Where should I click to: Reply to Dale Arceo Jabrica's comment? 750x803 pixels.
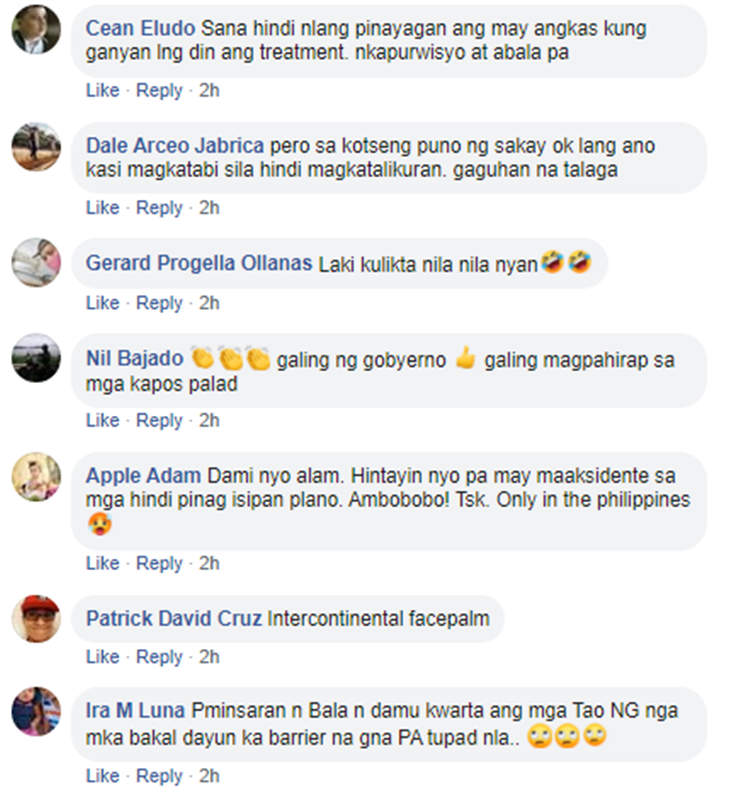tap(159, 207)
